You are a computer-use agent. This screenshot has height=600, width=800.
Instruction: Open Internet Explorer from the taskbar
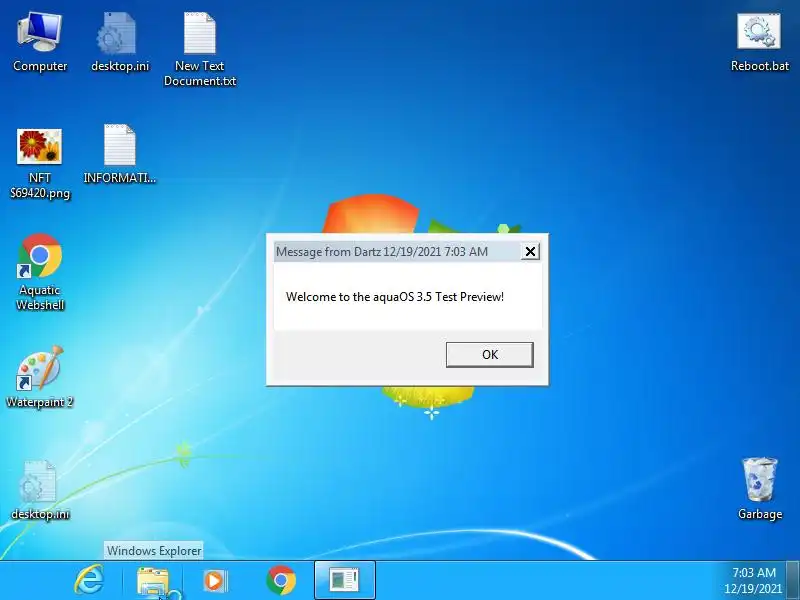click(x=89, y=580)
